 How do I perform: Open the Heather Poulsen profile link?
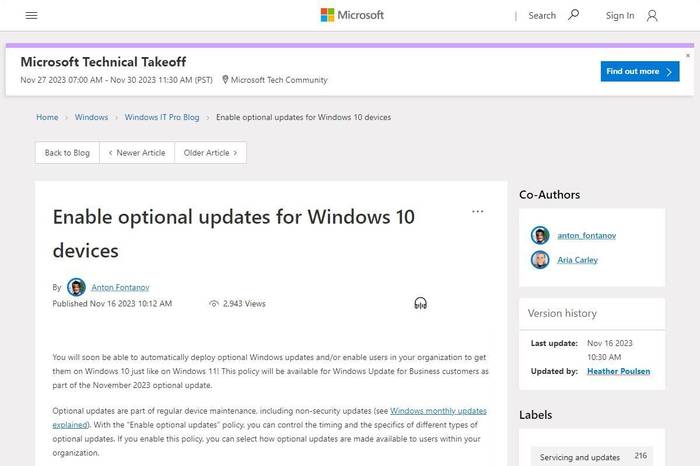(618, 371)
